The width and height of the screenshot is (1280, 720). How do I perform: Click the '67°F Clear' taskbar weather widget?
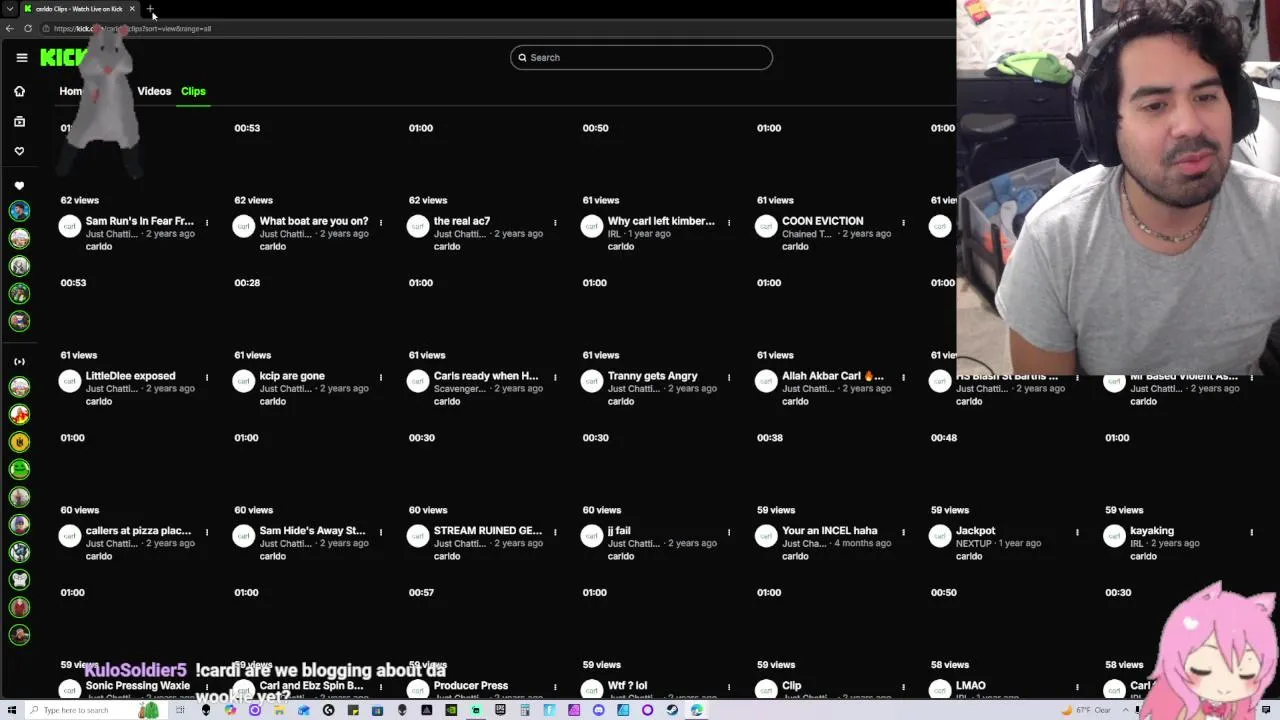tap(1086, 710)
